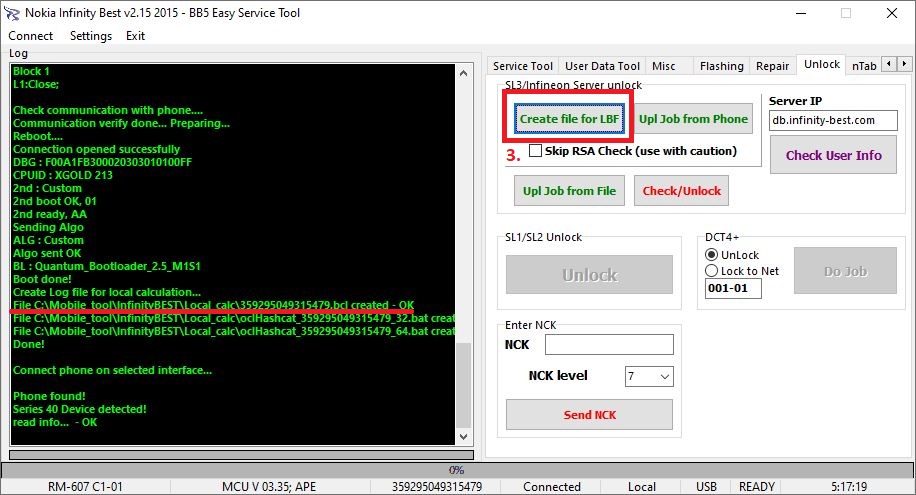Screen dimensions: 916x495
Task: Click the SL1/SL2 Unlock button
Action: pos(589,274)
